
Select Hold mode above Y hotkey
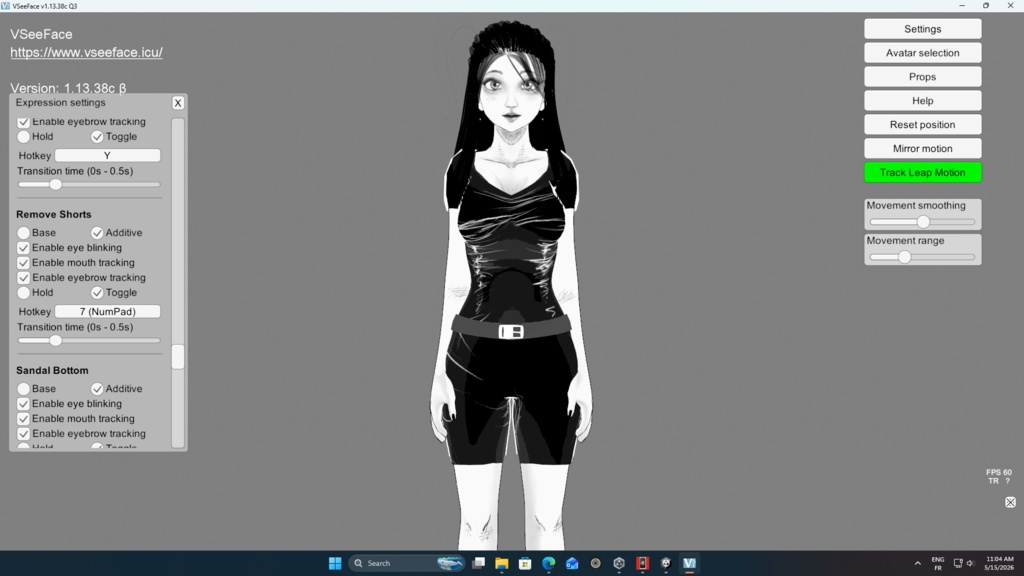24,136
